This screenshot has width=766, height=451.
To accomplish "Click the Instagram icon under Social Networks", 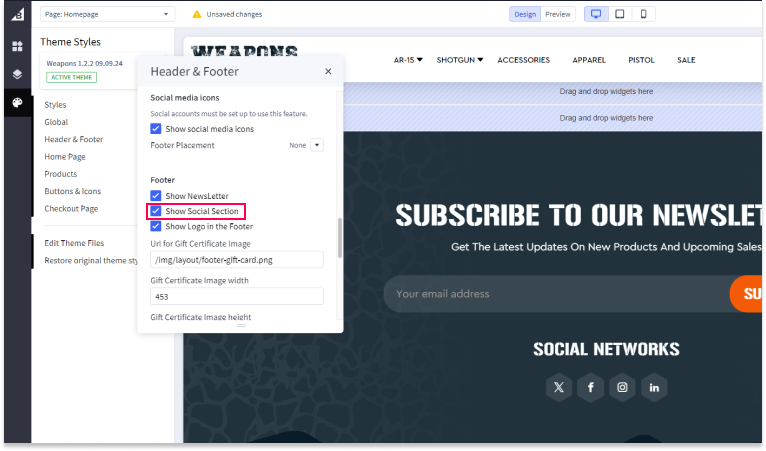I will (622, 387).
